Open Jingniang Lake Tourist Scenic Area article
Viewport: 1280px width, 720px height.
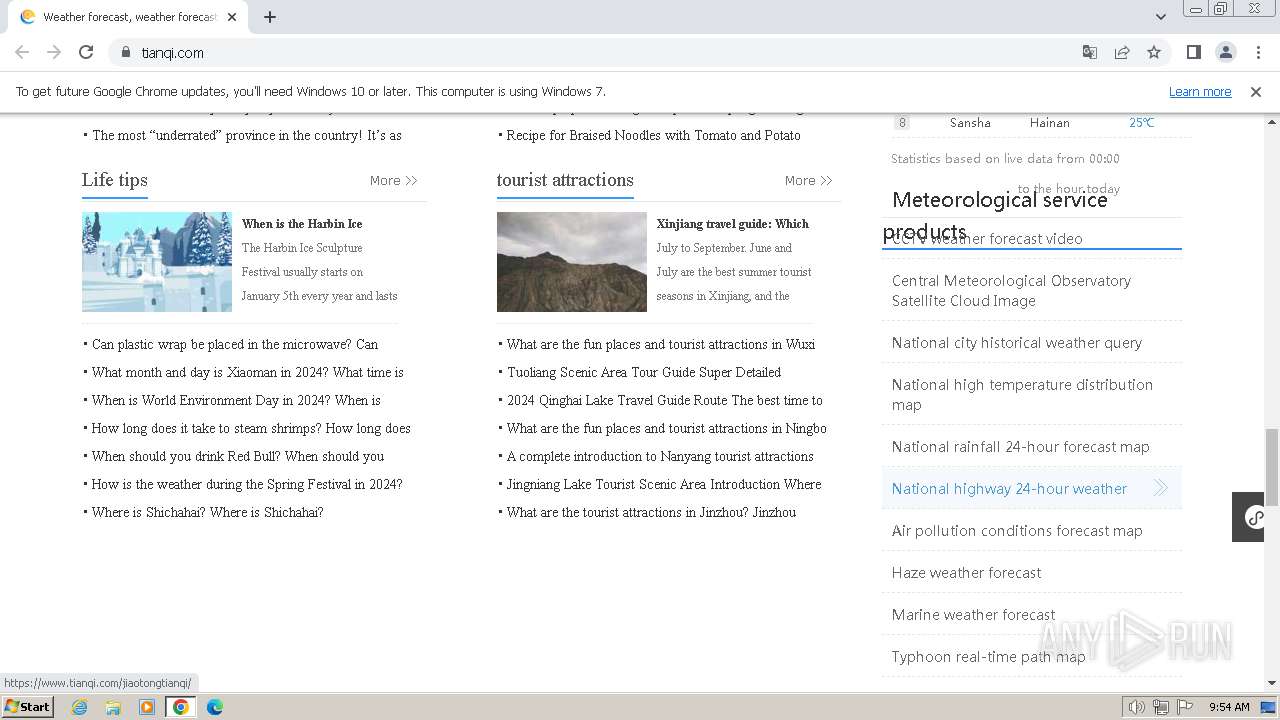pyautogui.click(x=664, y=484)
